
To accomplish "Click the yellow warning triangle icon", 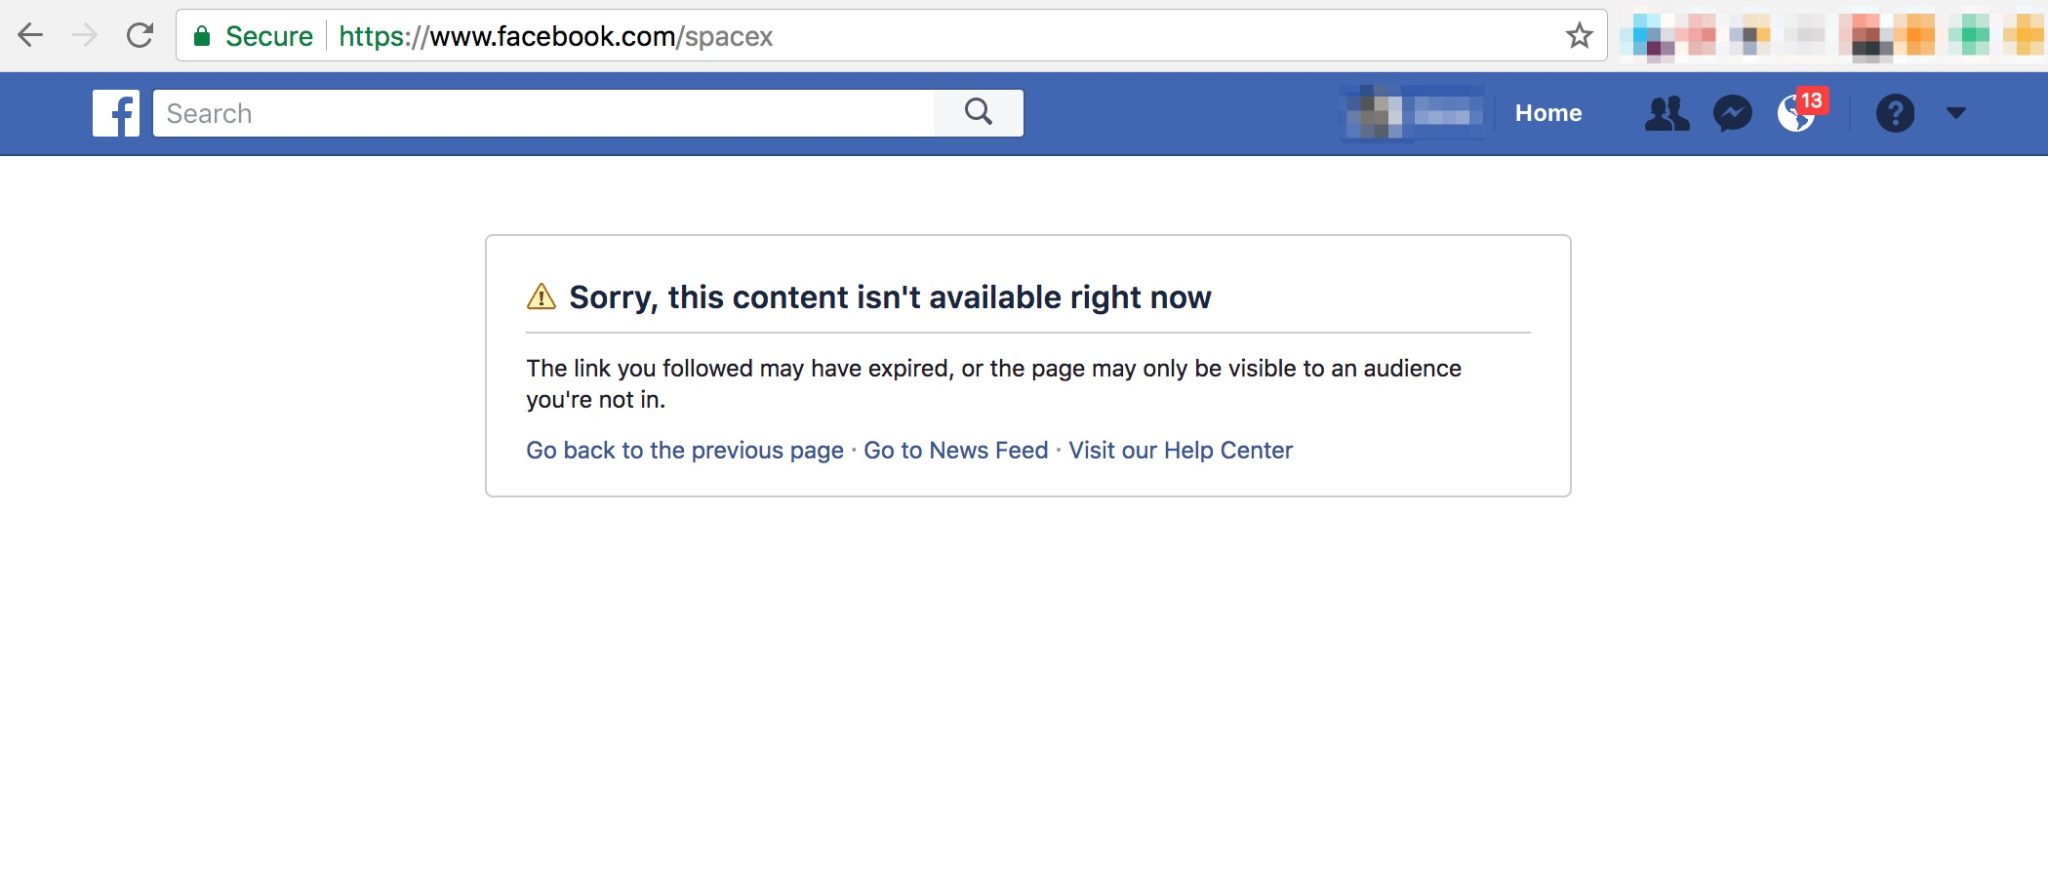I will (541, 297).
